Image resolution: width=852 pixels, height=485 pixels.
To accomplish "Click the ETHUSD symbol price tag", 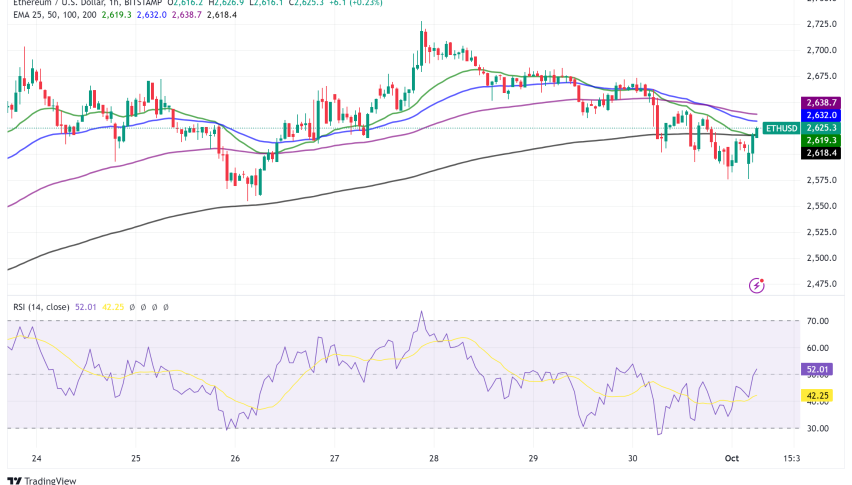I will pos(779,128).
